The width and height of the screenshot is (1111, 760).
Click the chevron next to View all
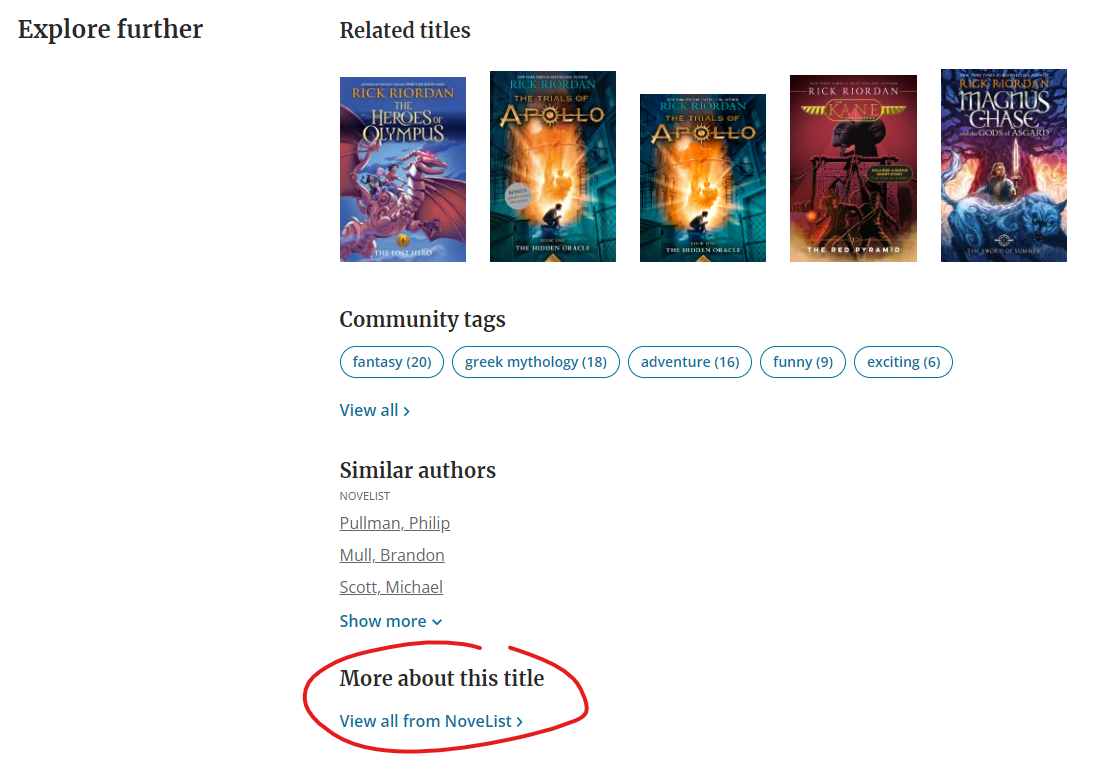406,410
